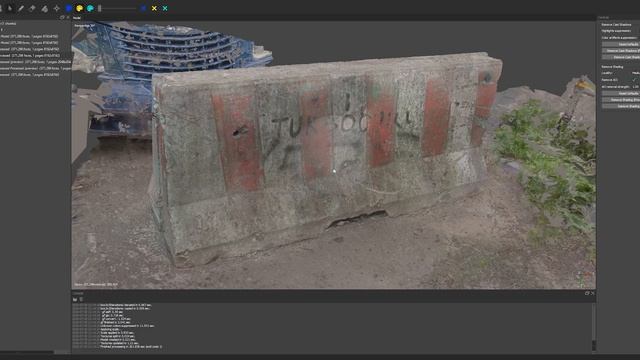Choose the cyan circle brush
The width and height of the screenshot is (640, 360).
coord(90,8)
